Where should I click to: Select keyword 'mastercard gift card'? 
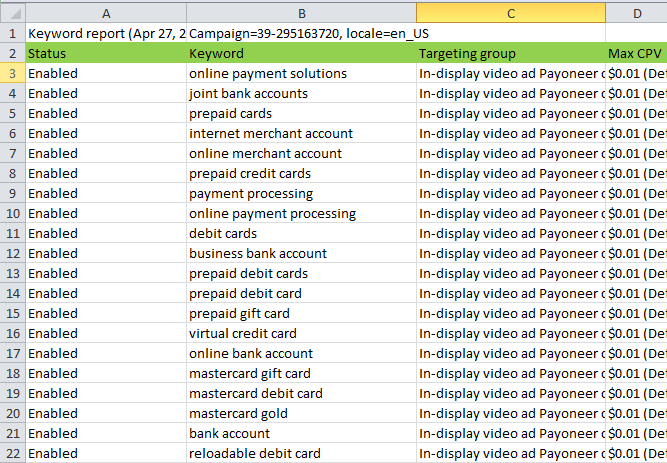click(x=301, y=373)
